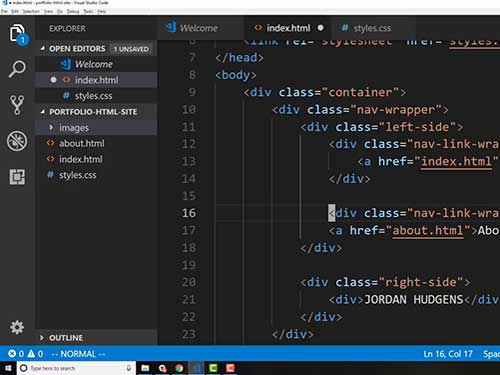The height and width of the screenshot is (375, 500).
Task: Open the Search view magnifier icon
Action: point(17,69)
